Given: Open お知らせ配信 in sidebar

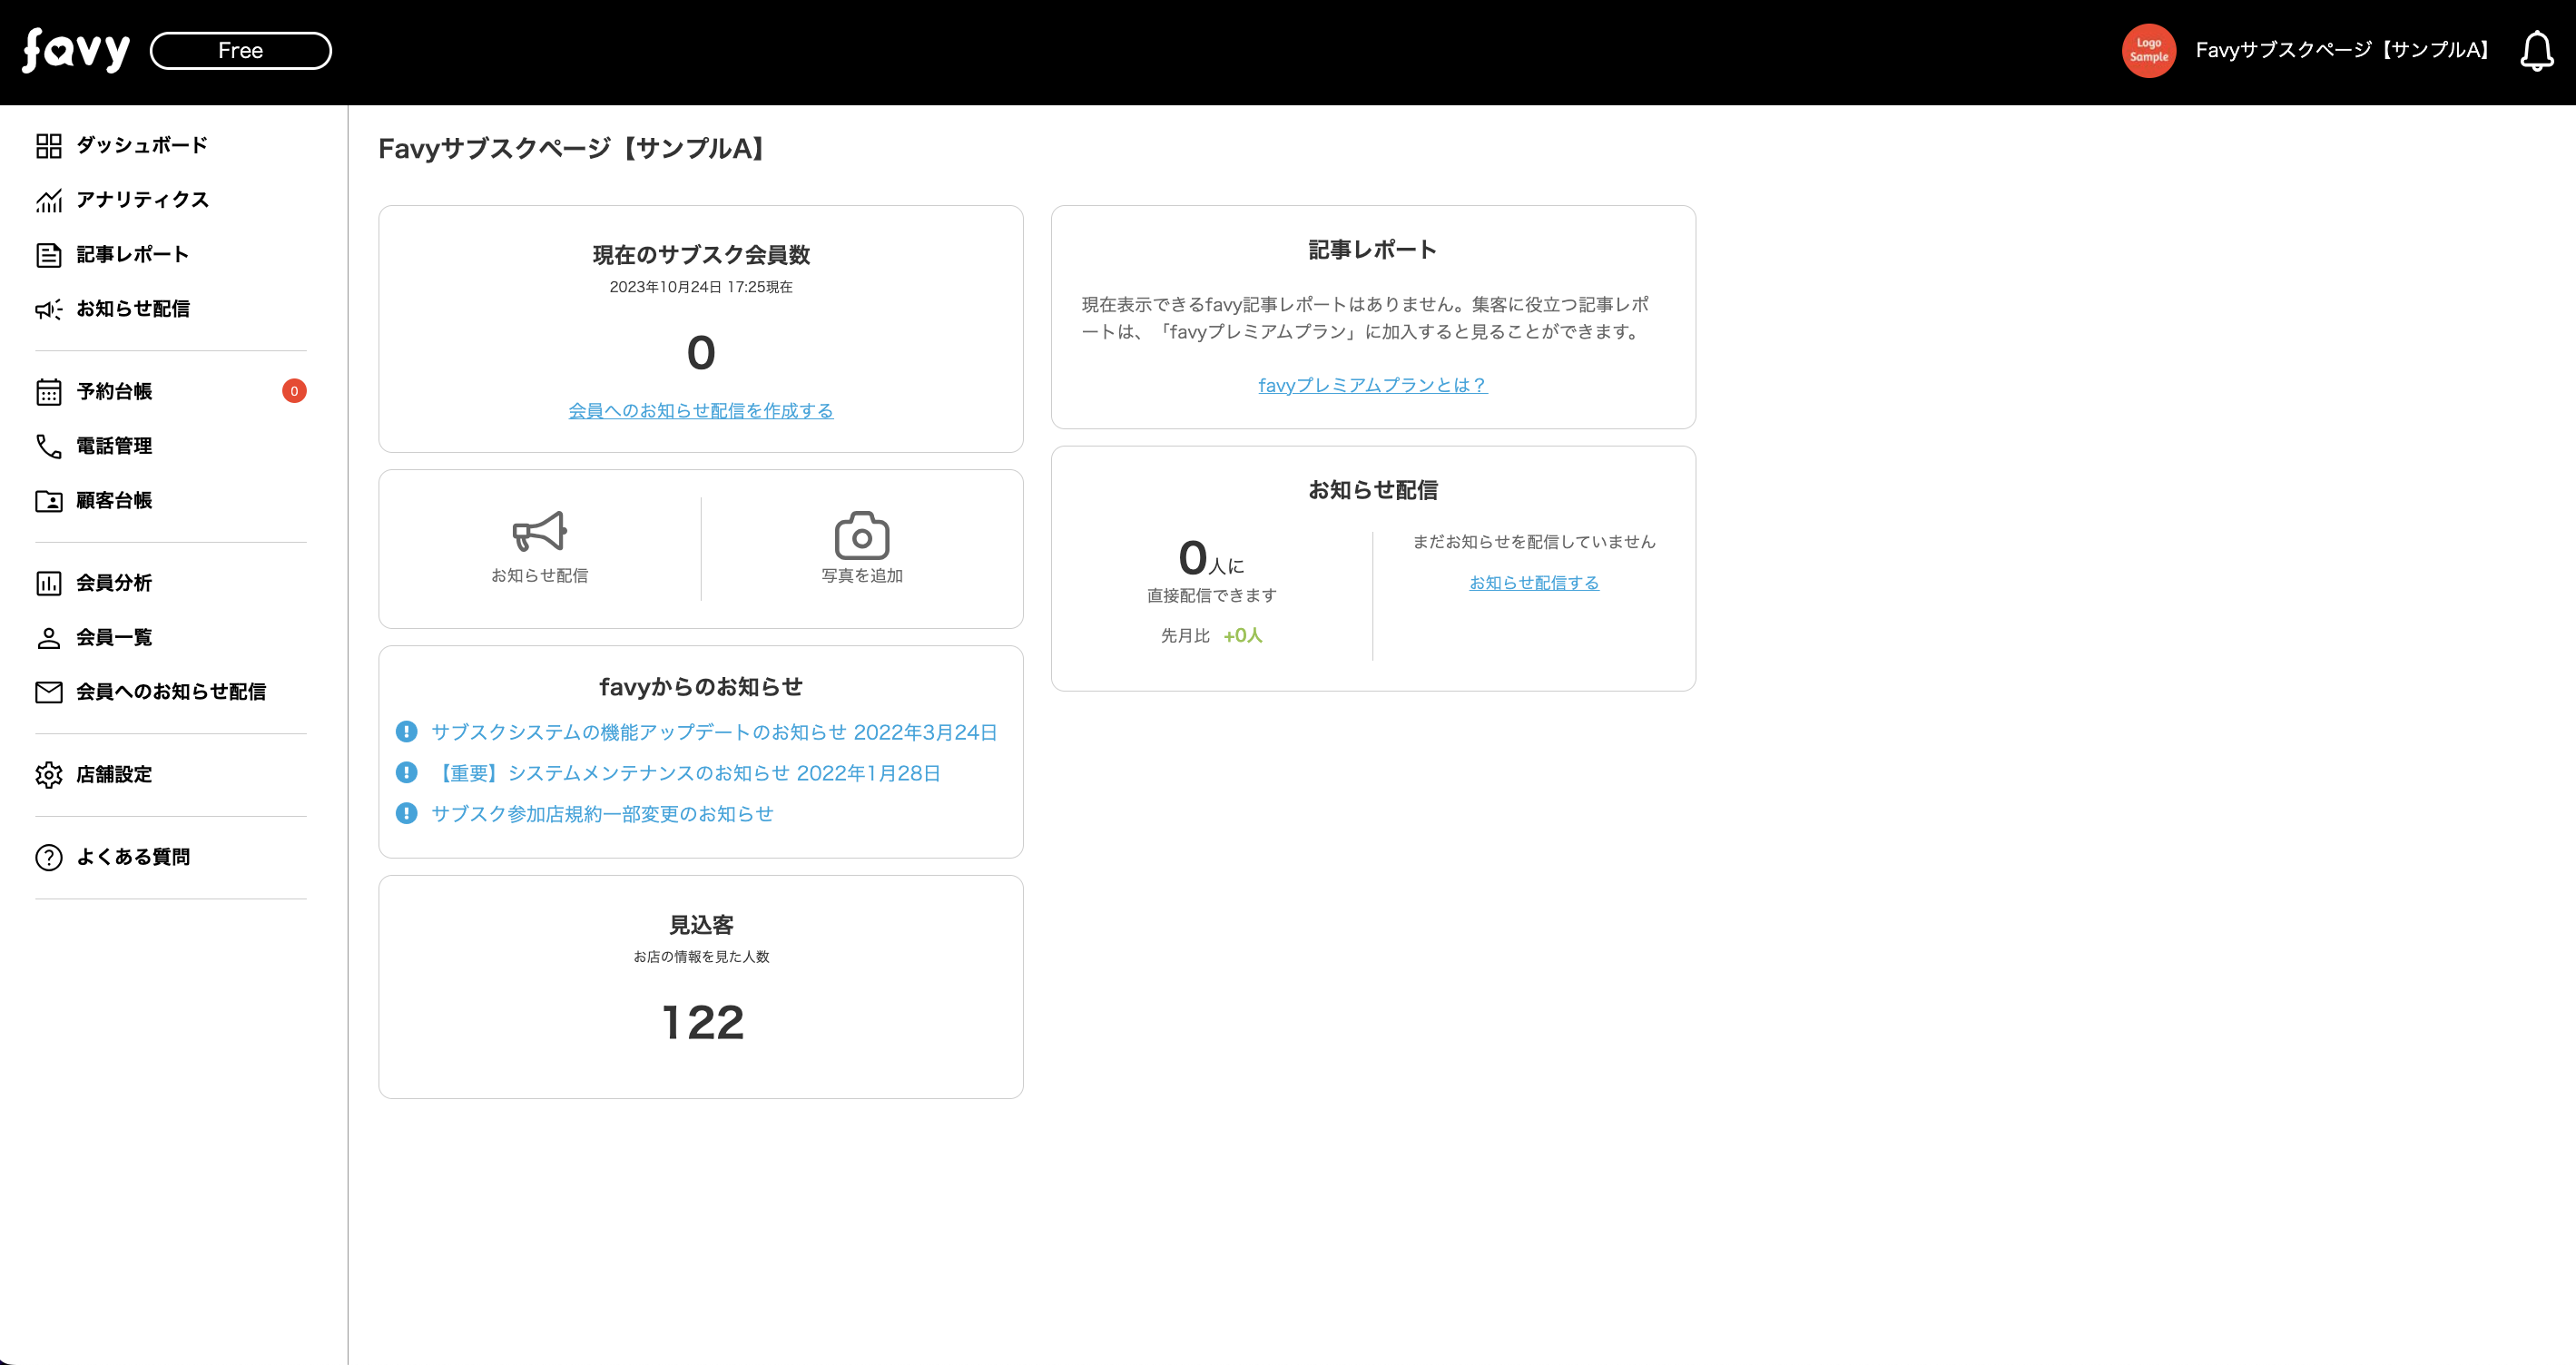Looking at the screenshot, I should click(133, 308).
